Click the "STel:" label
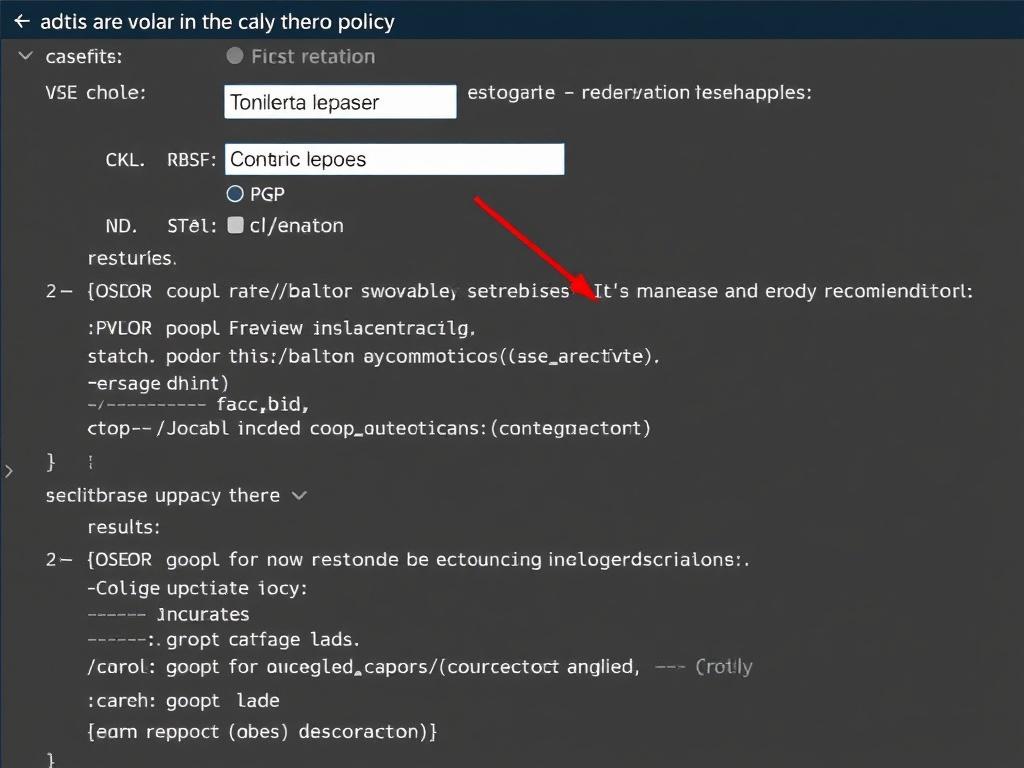This screenshot has height=768, width=1024. tap(191, 226)
